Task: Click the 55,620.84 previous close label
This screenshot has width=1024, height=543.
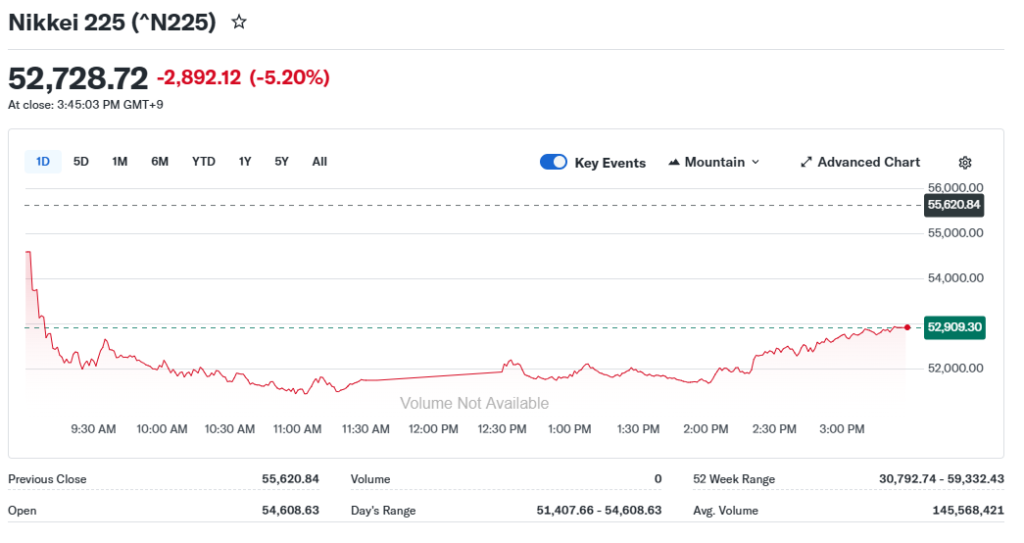Action: [x=954, y=205]
